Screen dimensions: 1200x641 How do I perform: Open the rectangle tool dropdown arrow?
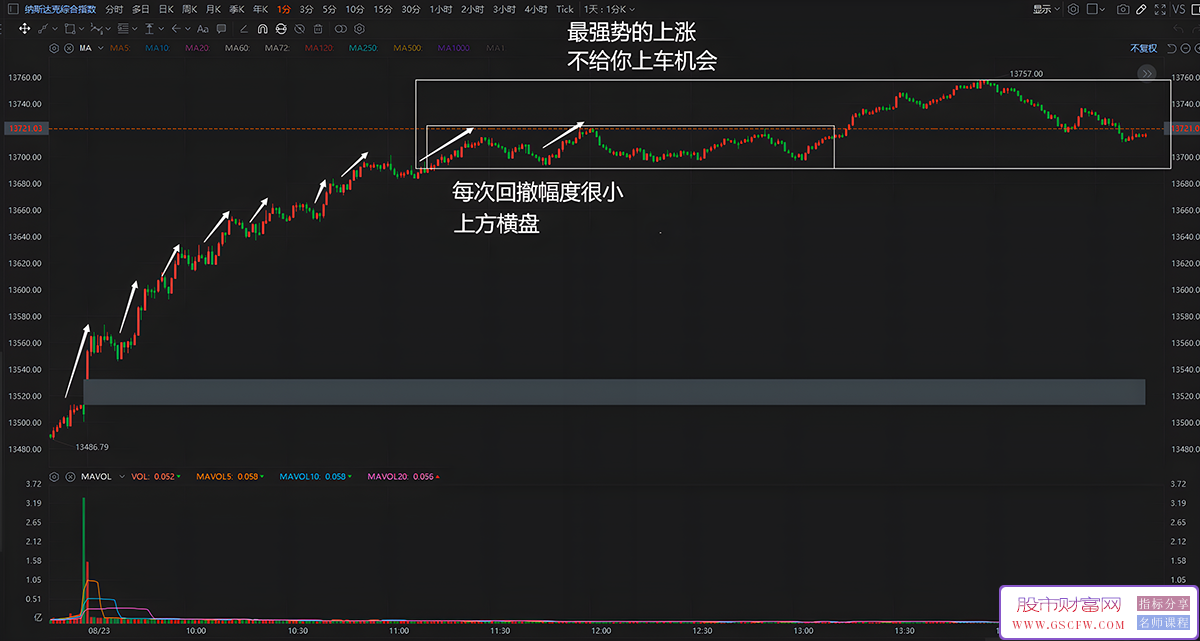click(82, 29)
